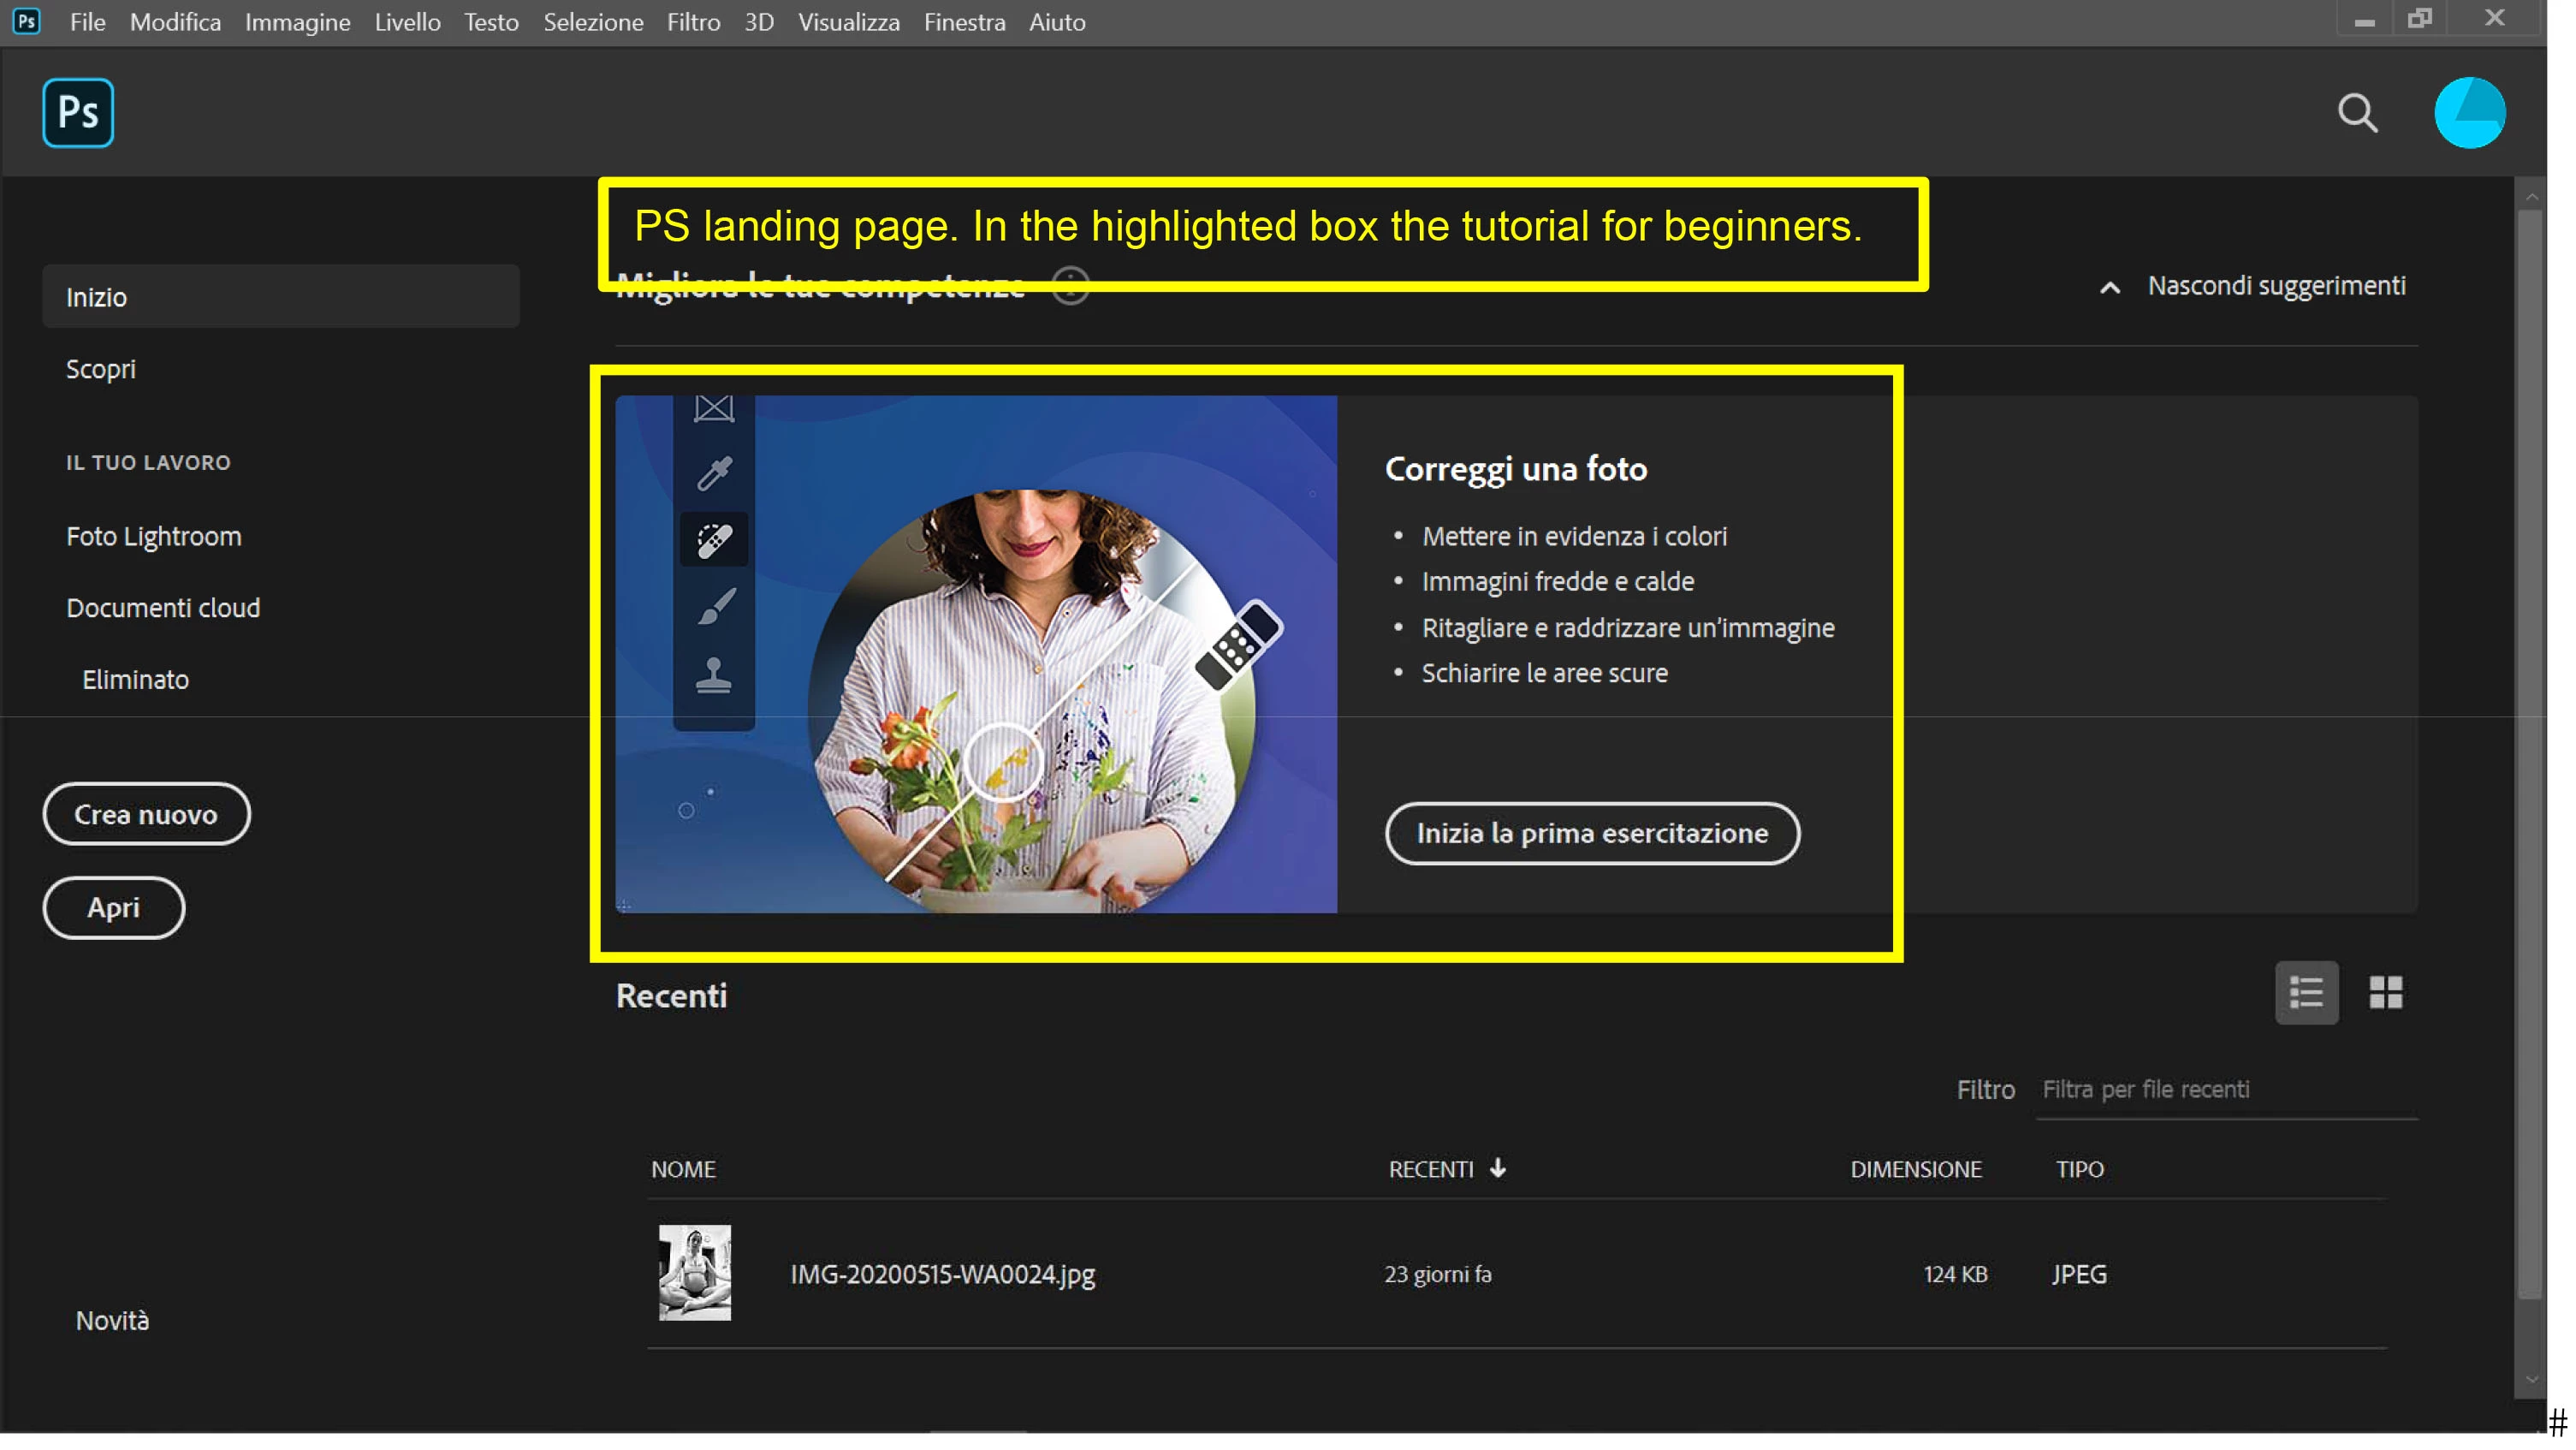The width and height of the screenshot is (2576, 1450).
Task: Click the vertical scrollbar on the right
Action: pyautogui.click(x=2529, y=750)
